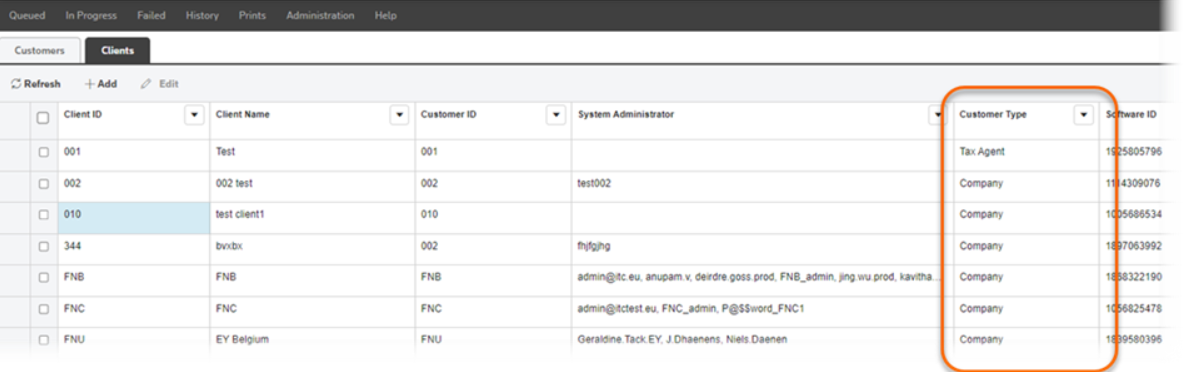Click the client name FNC
This screenshot has height=372, width=1184.
click(x=226, y=309)
